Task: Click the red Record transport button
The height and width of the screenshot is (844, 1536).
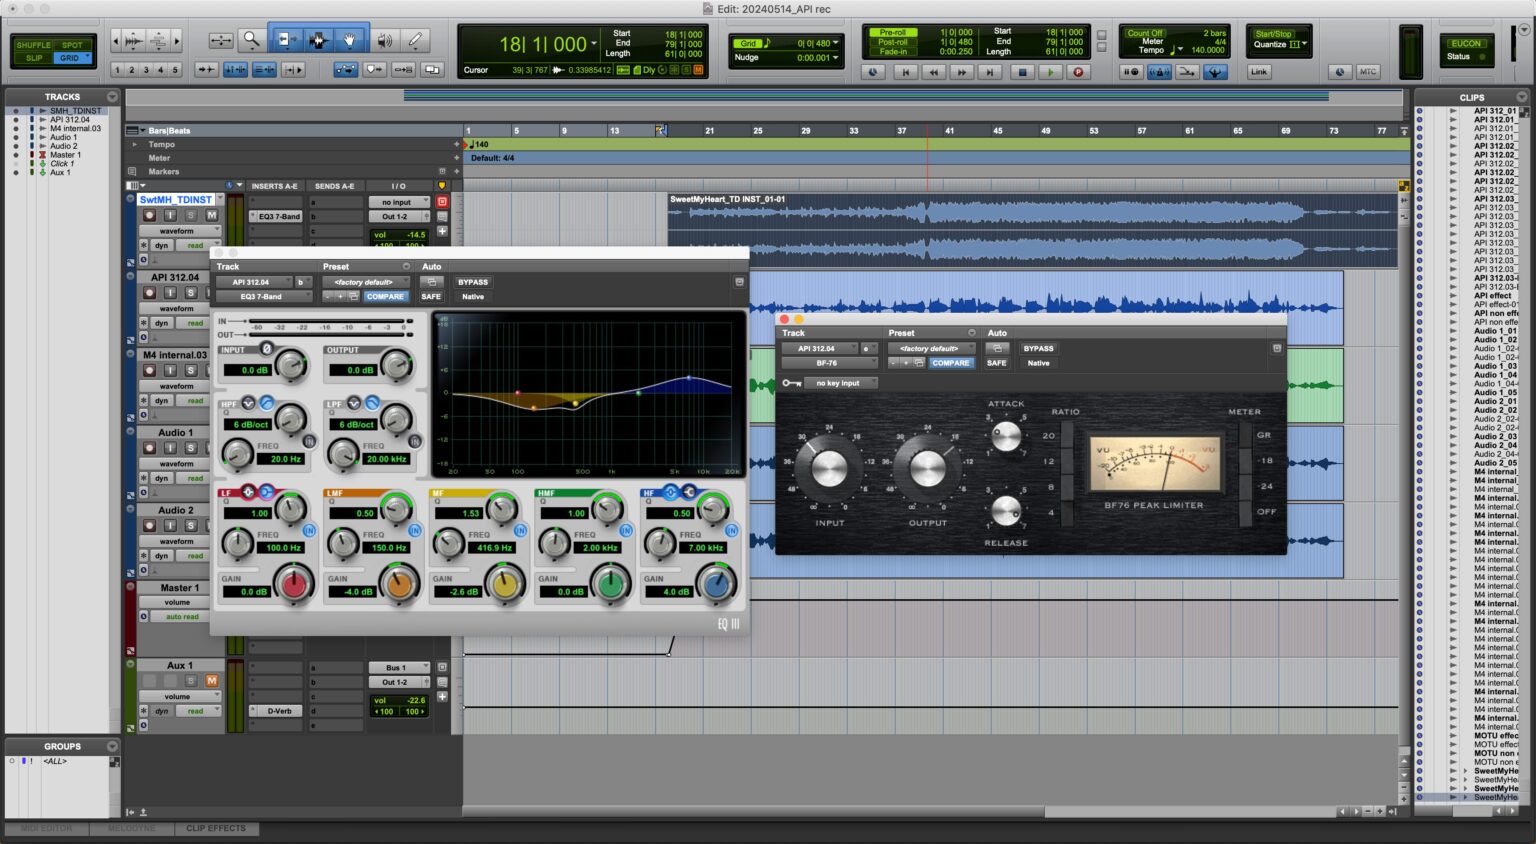Action: (x=1078, y=72)
